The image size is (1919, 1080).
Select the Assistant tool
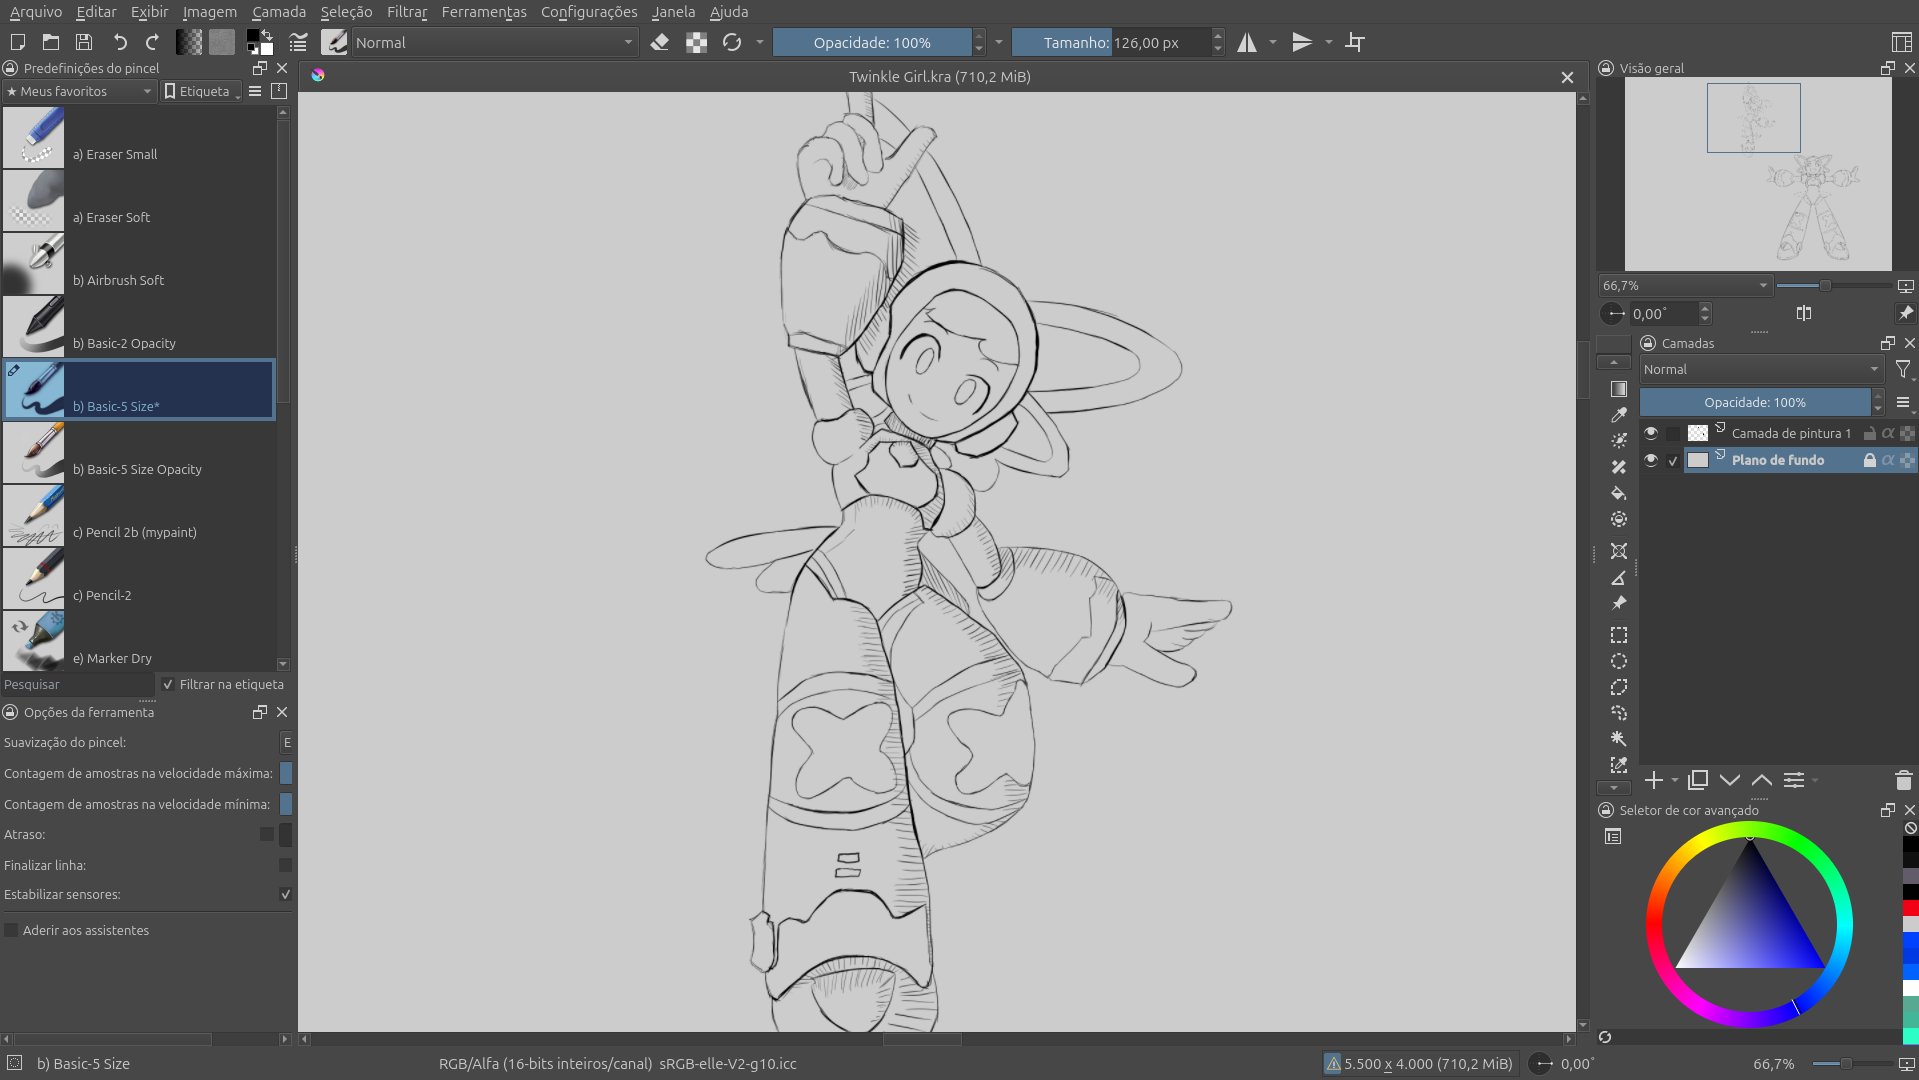(1619, 551)
